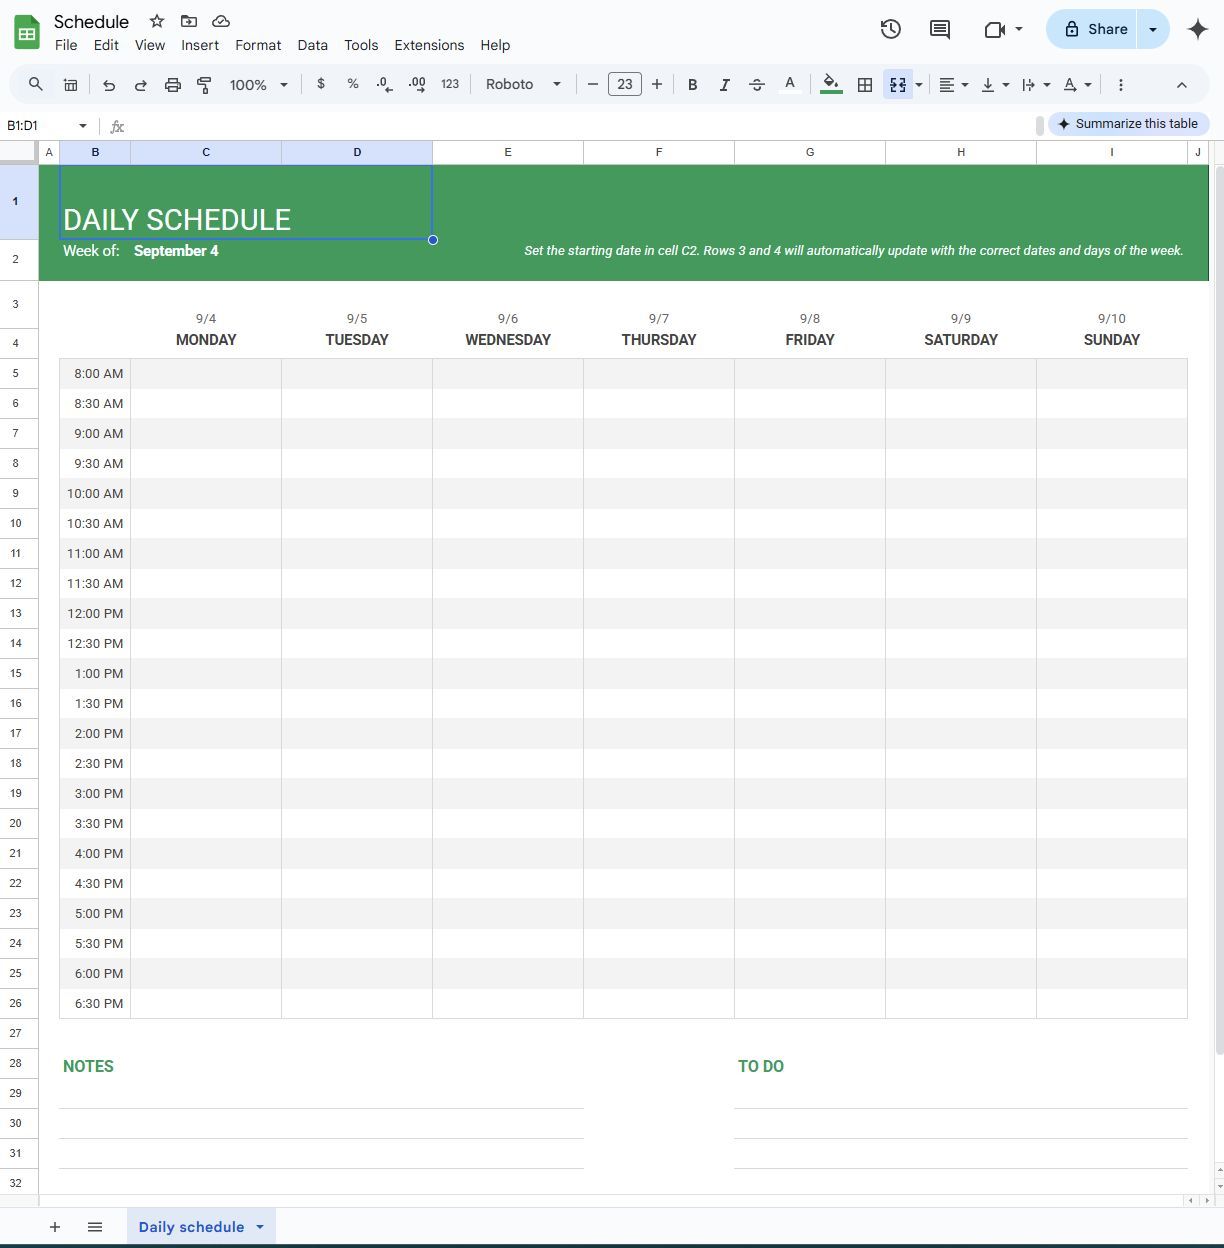
Task: Open the Daily schedule sheet tab menu
Action: [258, 1227]
